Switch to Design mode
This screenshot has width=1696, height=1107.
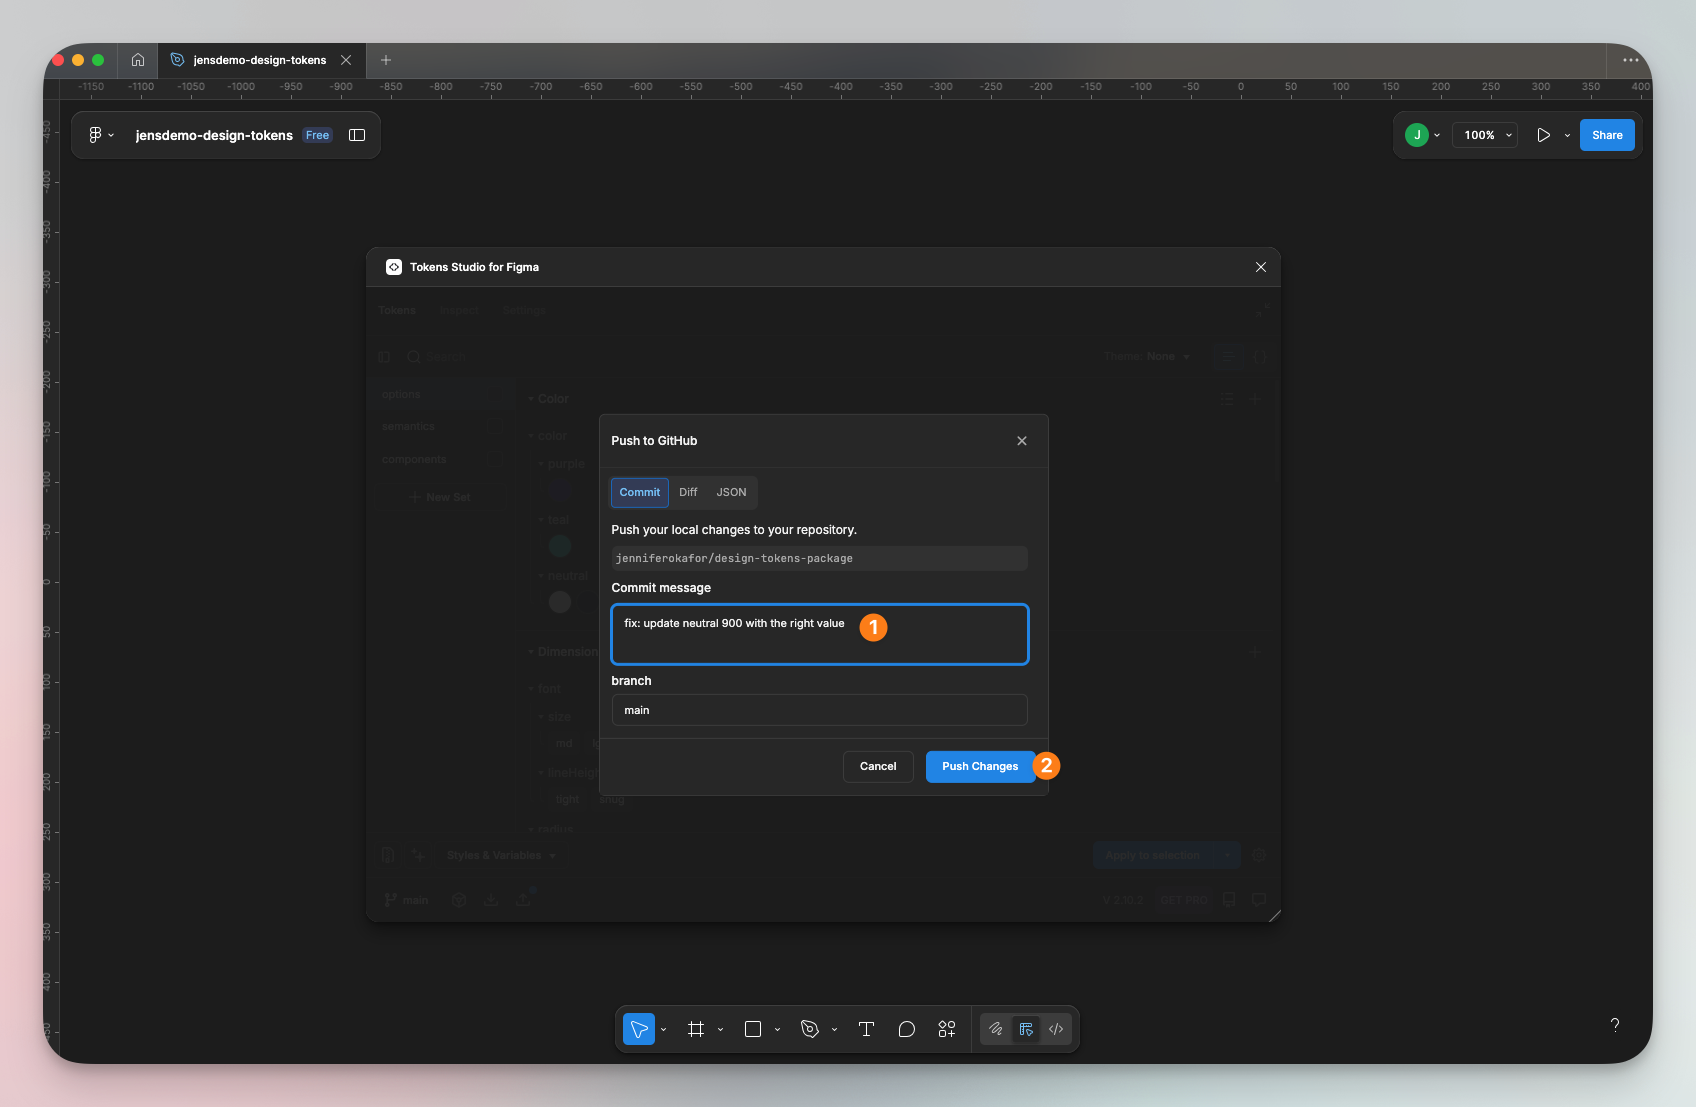1026,1029
